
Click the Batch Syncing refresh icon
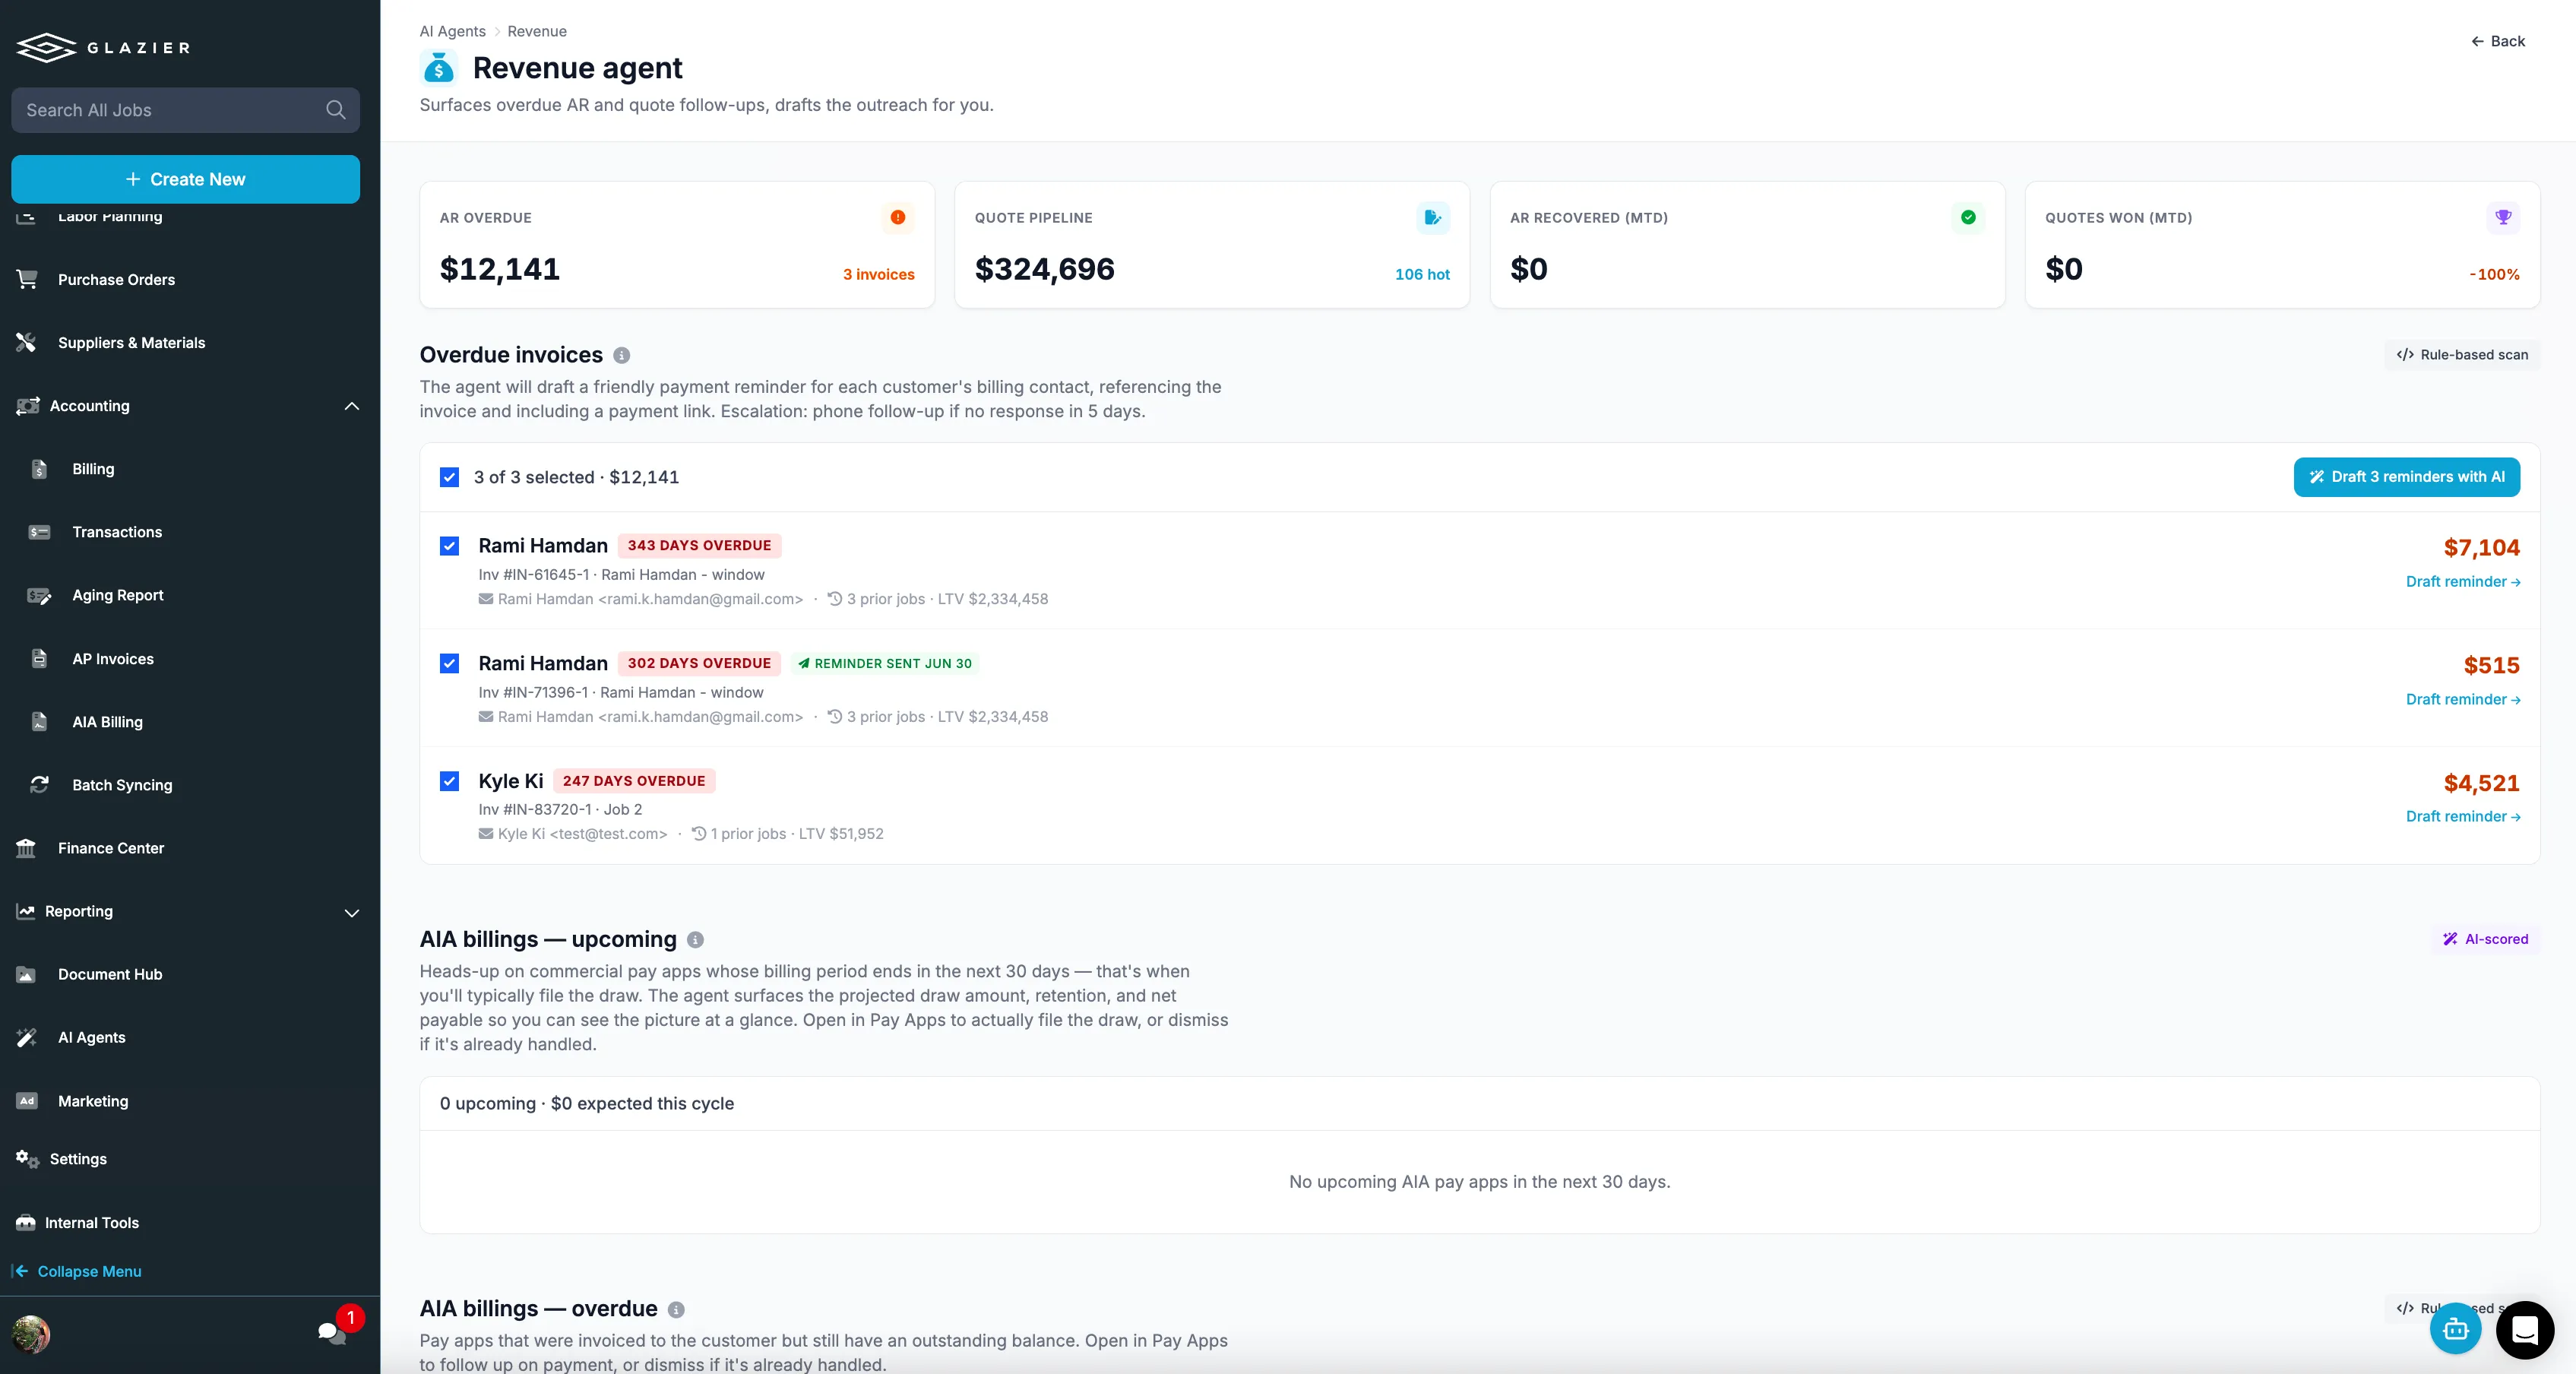[39, 785]
